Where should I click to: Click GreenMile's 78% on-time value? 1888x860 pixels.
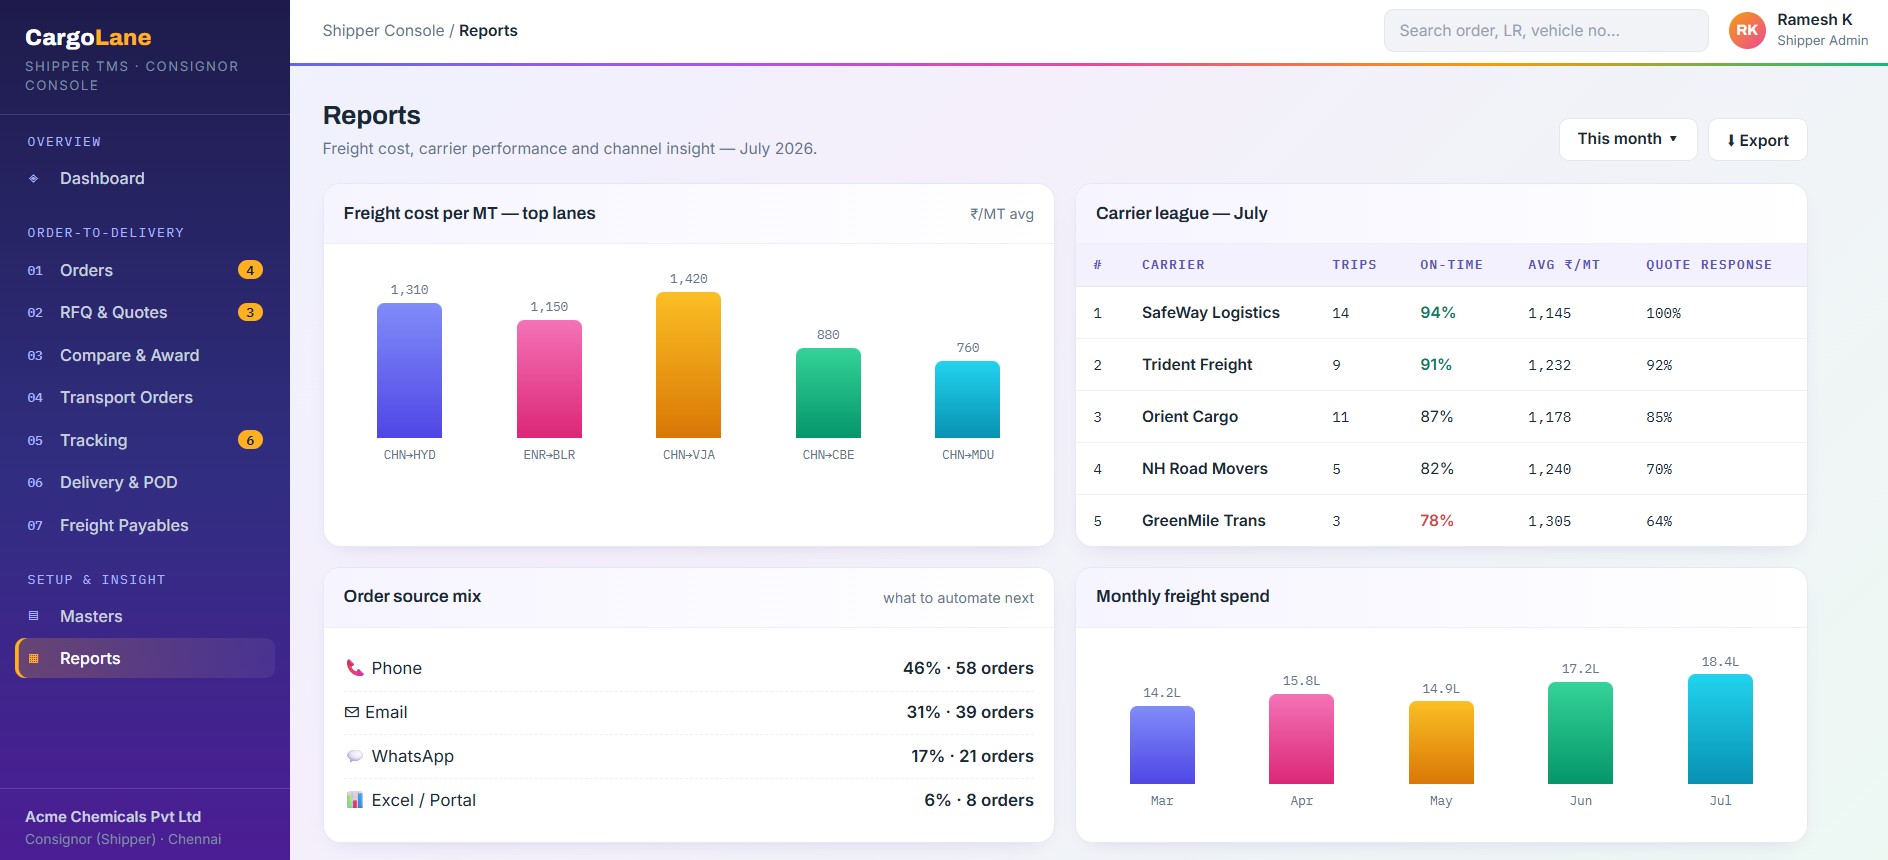tap(1437, 521)
